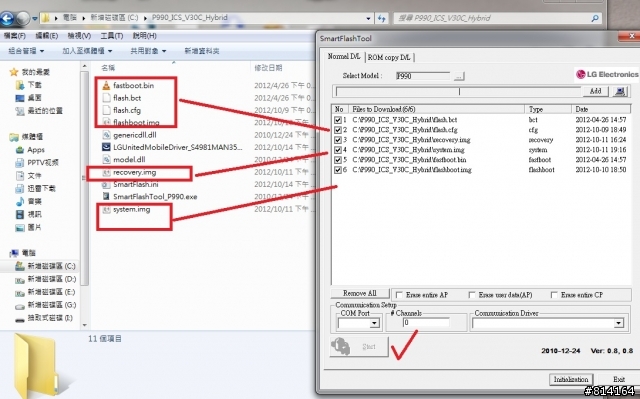The width and height of the screenshot is (640, 399).
Task: Enable the Erase entire AP checkbox
Action: pyautogui.click(x=399, y=295)
